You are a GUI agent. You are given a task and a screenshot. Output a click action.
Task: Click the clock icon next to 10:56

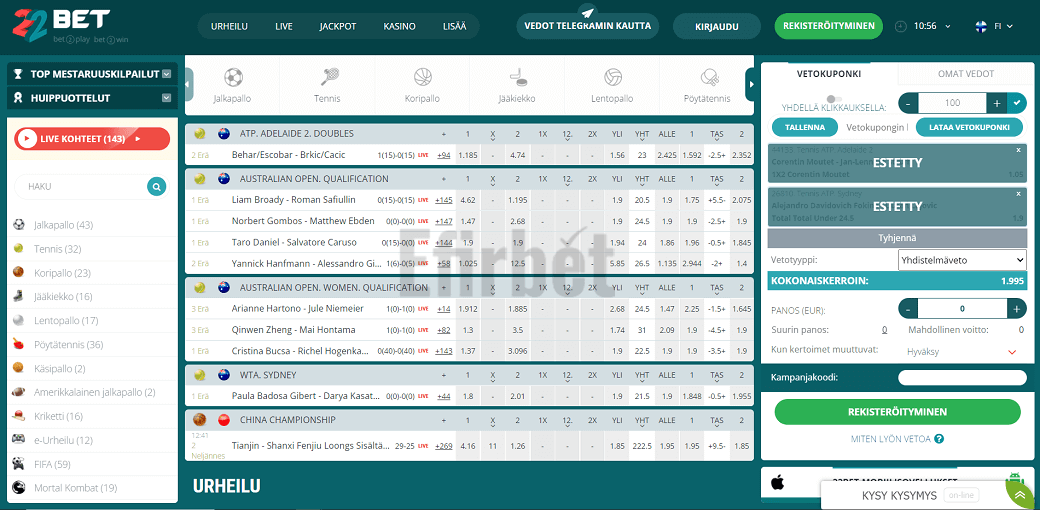[x=900, y=27]
